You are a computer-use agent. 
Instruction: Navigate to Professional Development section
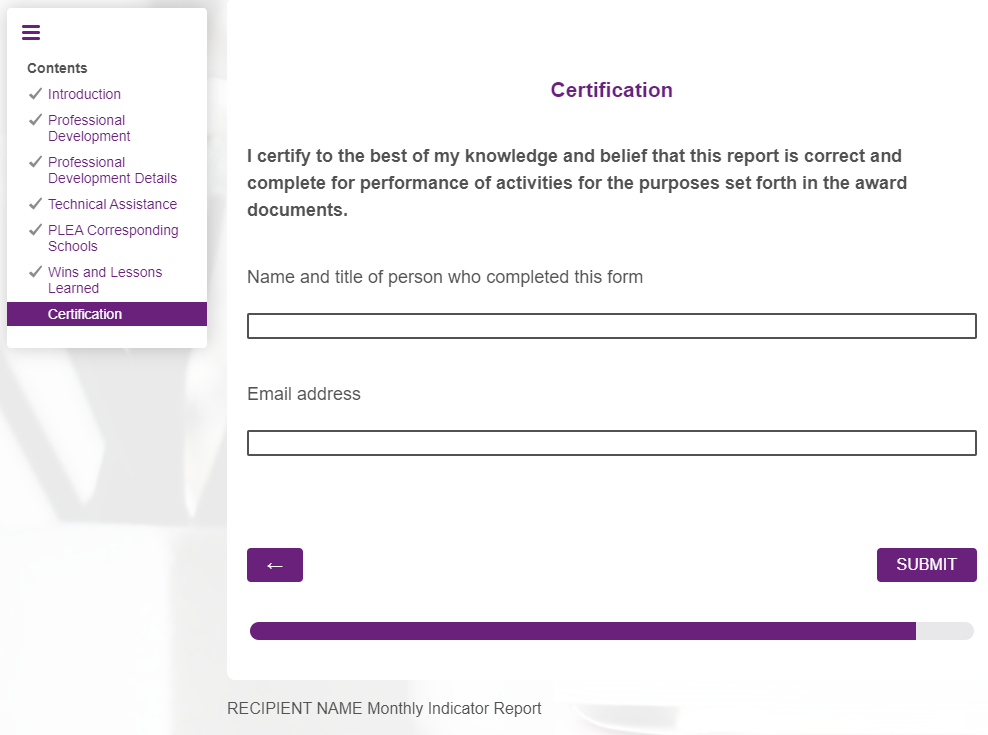(x=88, y=128)
